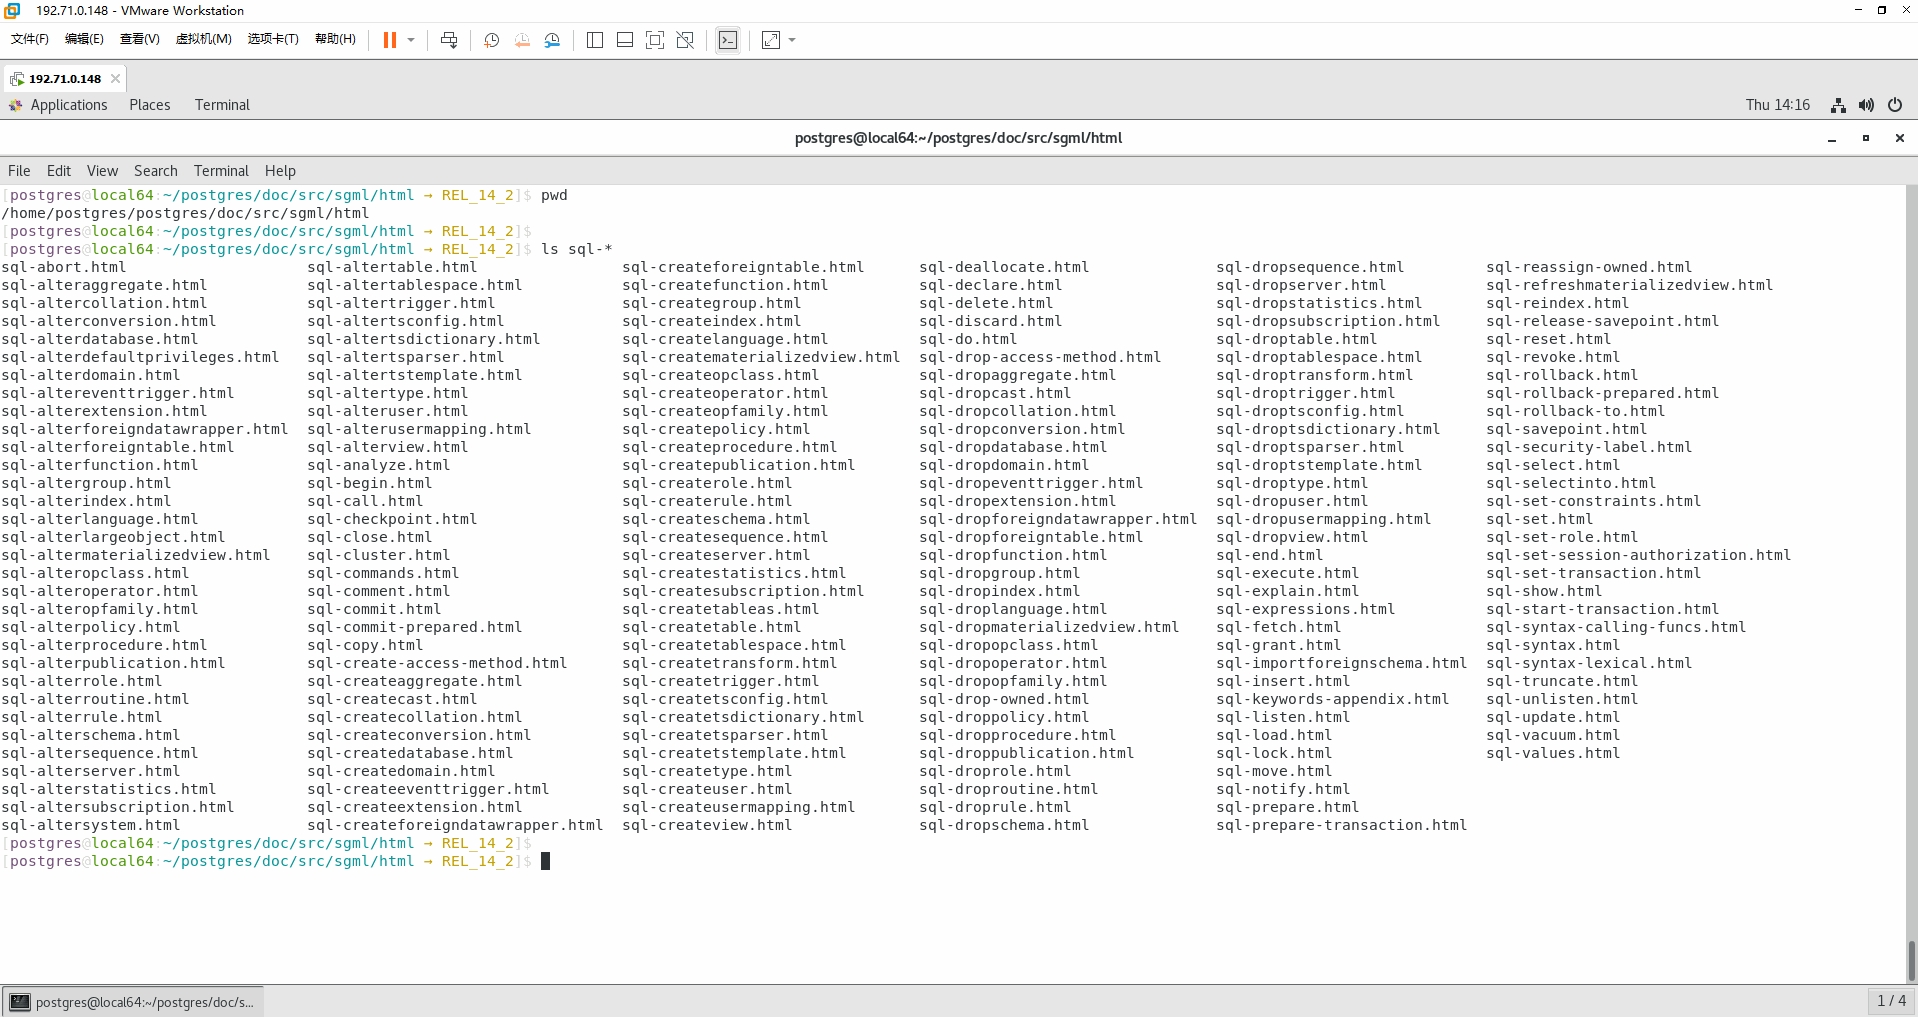Click sql-keywords-appendix.html file name
This screenshot has width=1918, height=1017.
(x=1332, y=699)
